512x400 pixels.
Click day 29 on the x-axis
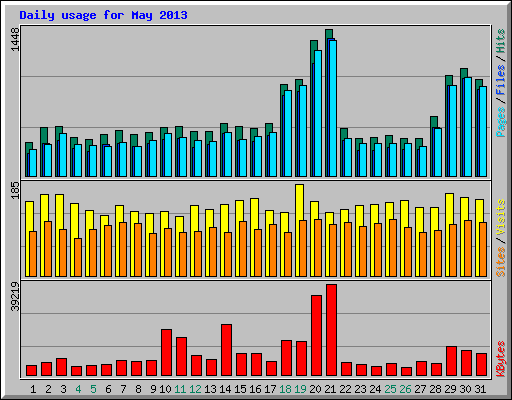[x=450, y=389]
